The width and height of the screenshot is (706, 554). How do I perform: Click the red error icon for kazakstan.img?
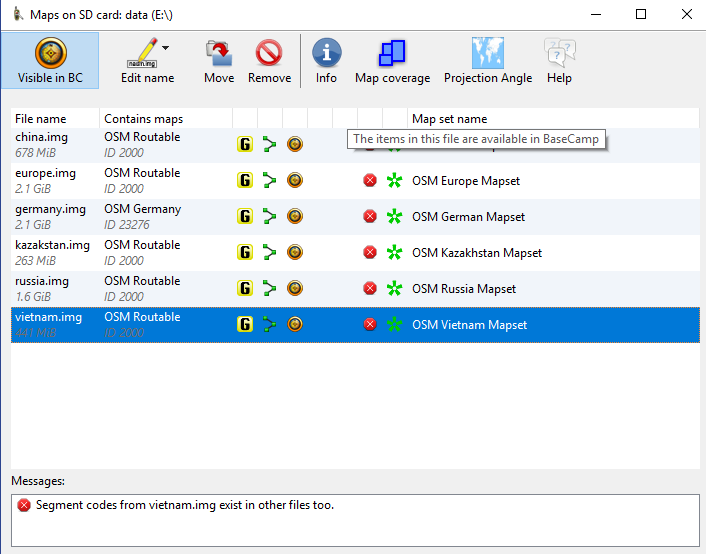[x=370, y=253]
